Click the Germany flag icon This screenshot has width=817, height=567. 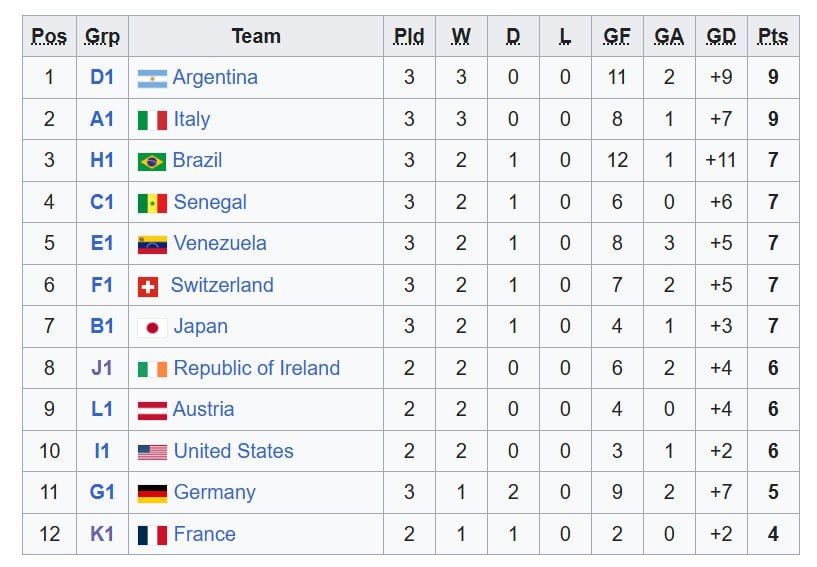[152, 493]
